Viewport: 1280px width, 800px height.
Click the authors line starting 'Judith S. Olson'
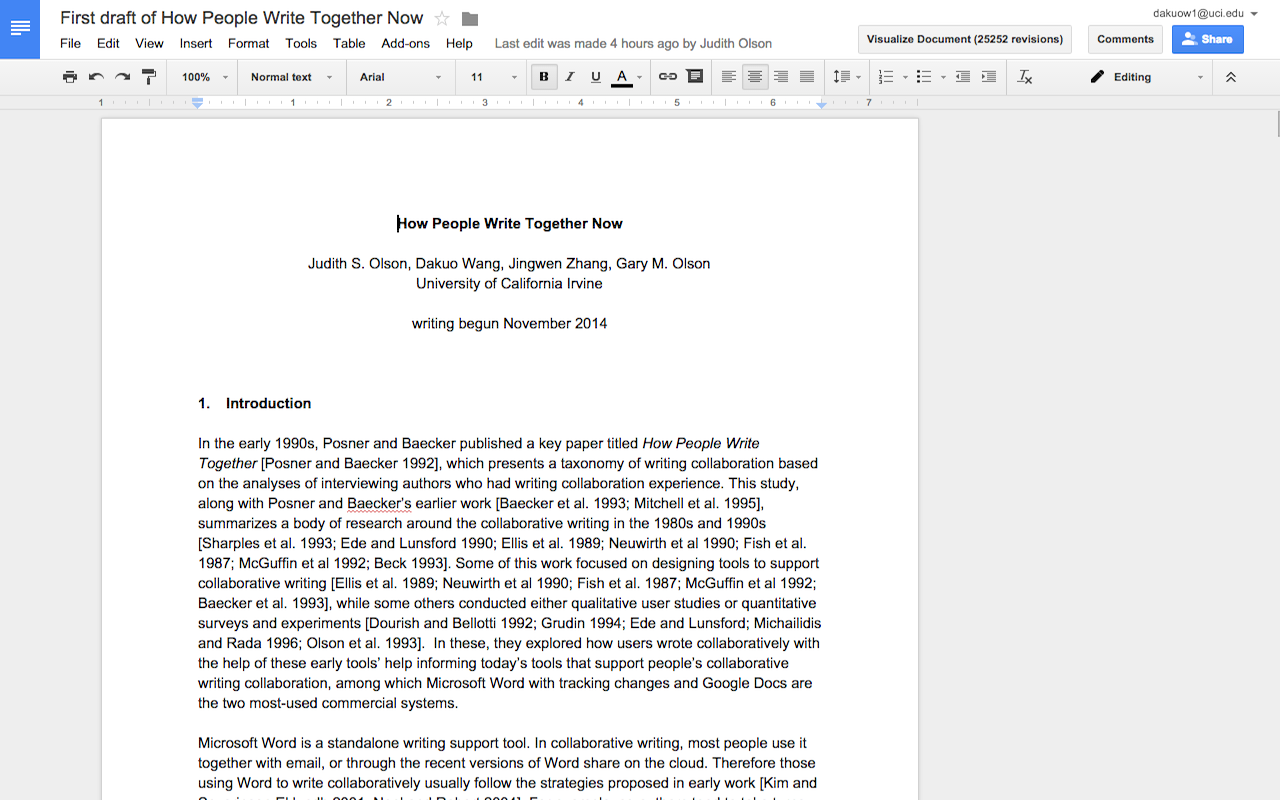point(509,263)
